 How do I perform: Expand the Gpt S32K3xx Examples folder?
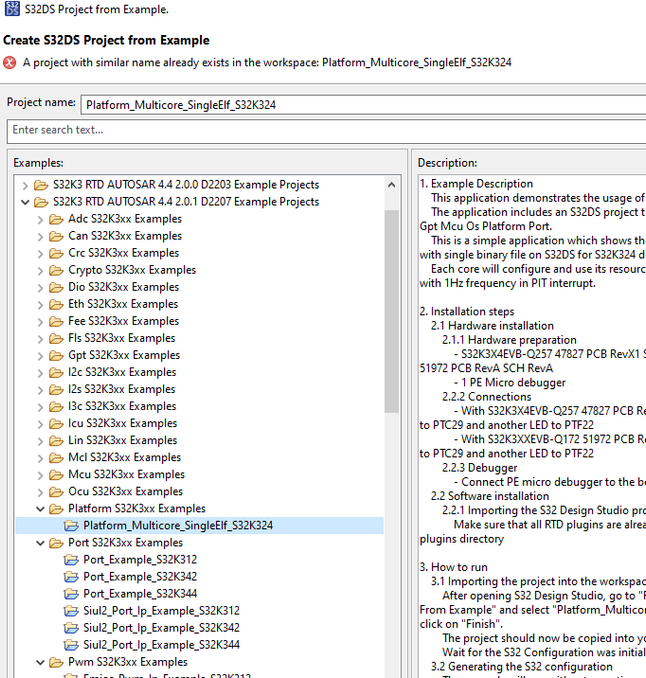click(40, 356)
